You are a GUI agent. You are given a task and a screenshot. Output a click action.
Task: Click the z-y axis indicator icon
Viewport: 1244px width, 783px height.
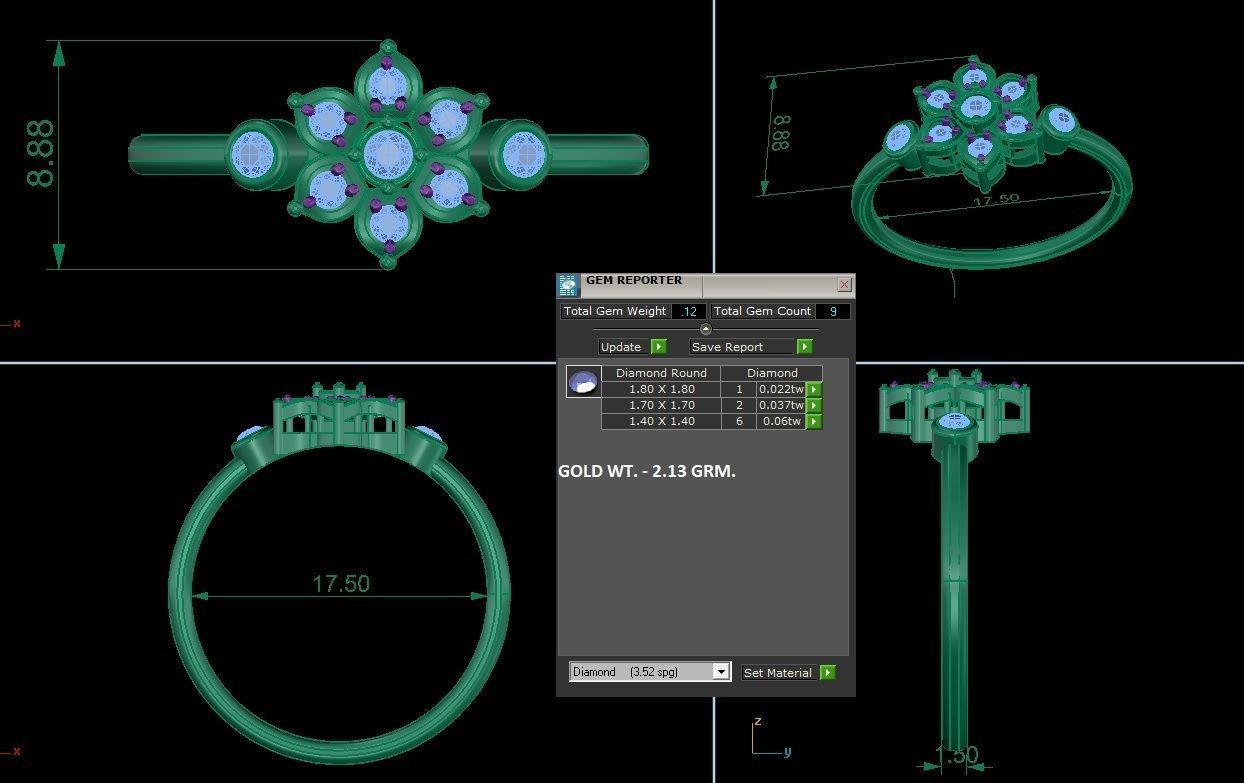pyautogui.click(x=771, y=737)
